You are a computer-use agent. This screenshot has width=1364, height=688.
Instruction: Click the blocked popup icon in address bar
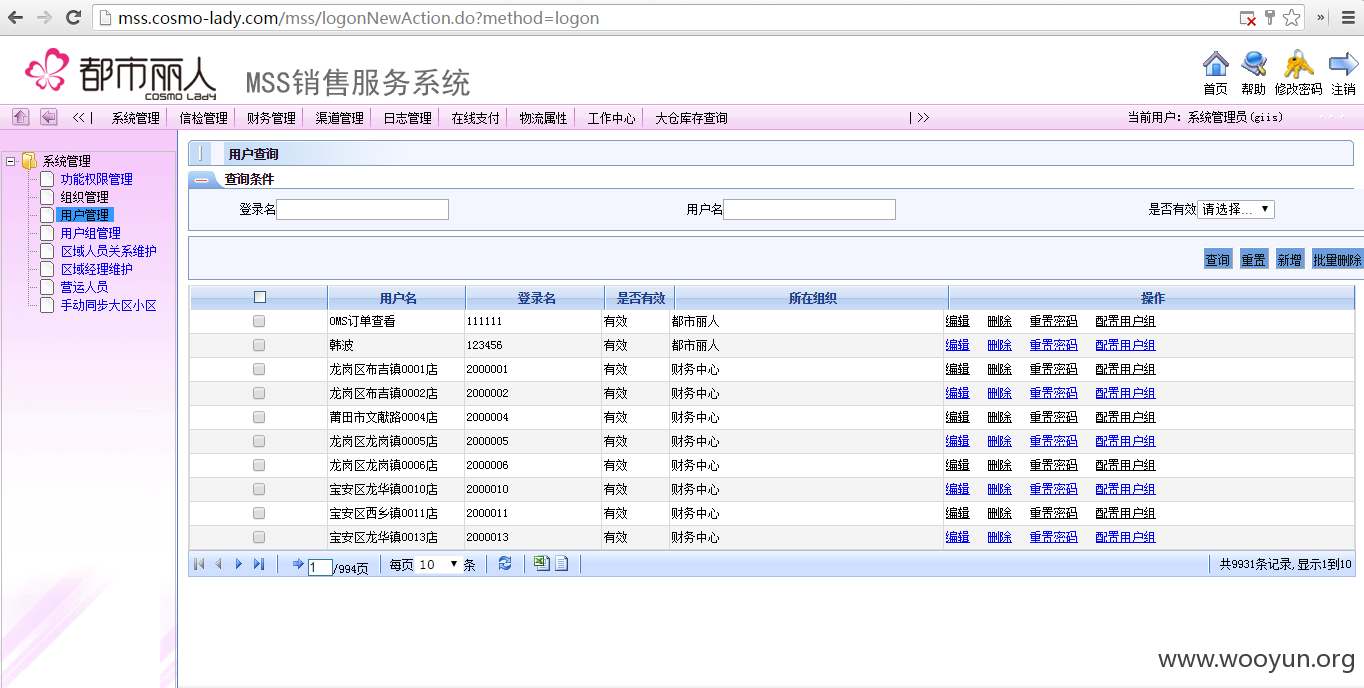[x=1247, y=18]
